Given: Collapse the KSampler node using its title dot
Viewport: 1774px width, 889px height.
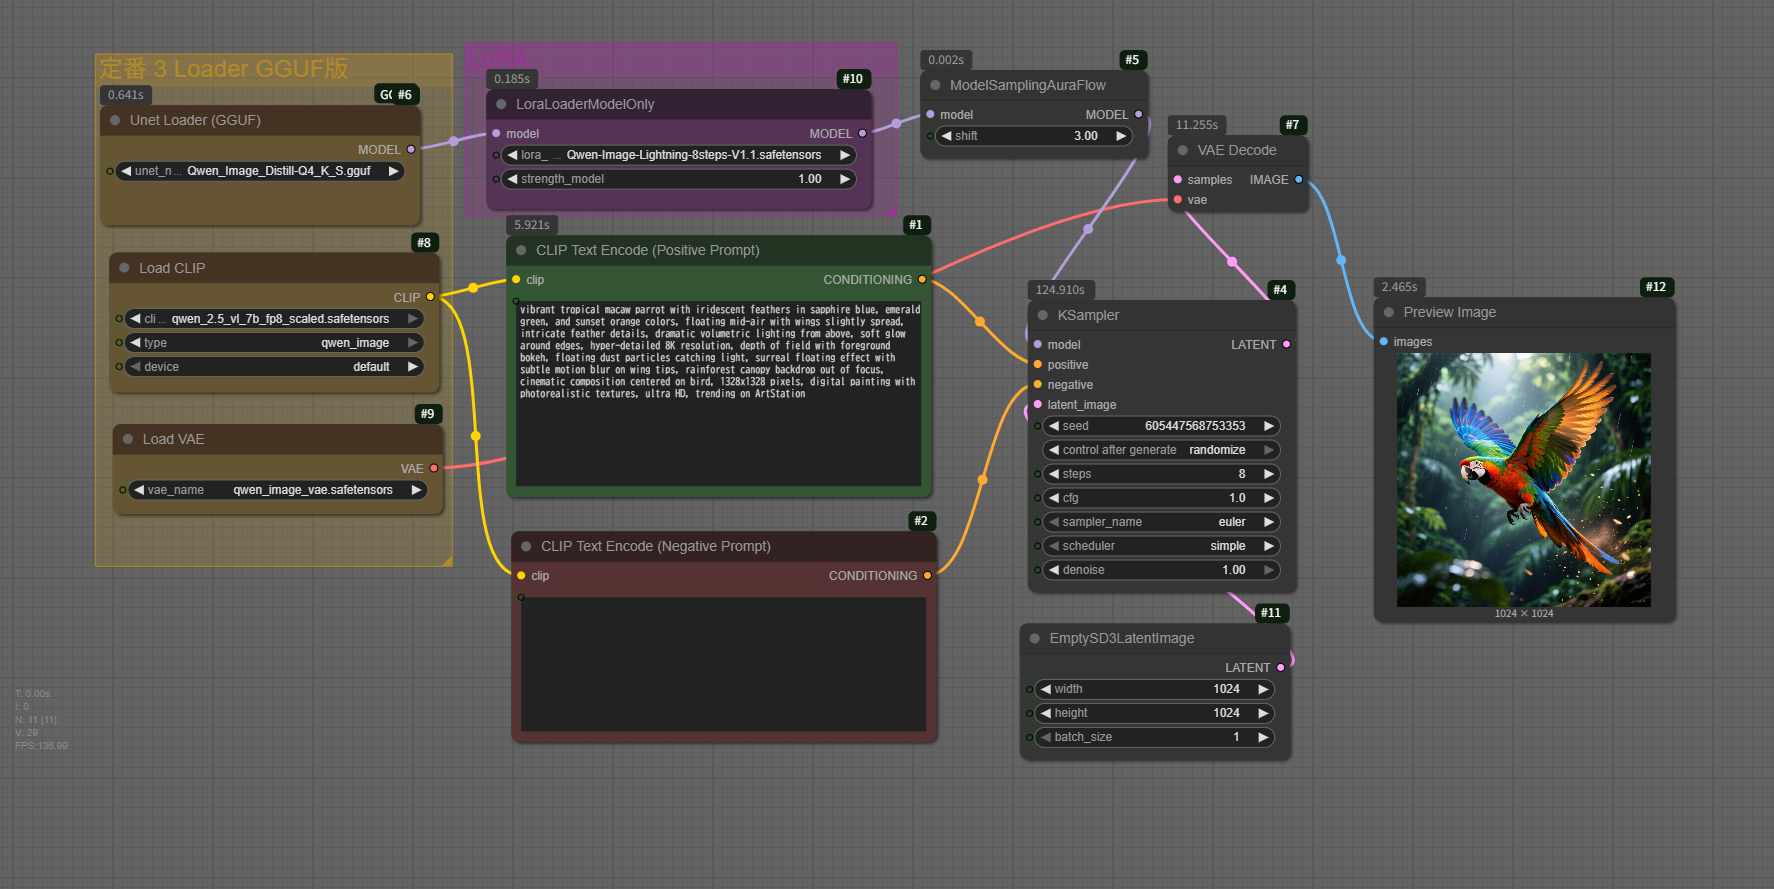Looking at the screenshot, I should pyautogui.click(x=1043, y=315).
